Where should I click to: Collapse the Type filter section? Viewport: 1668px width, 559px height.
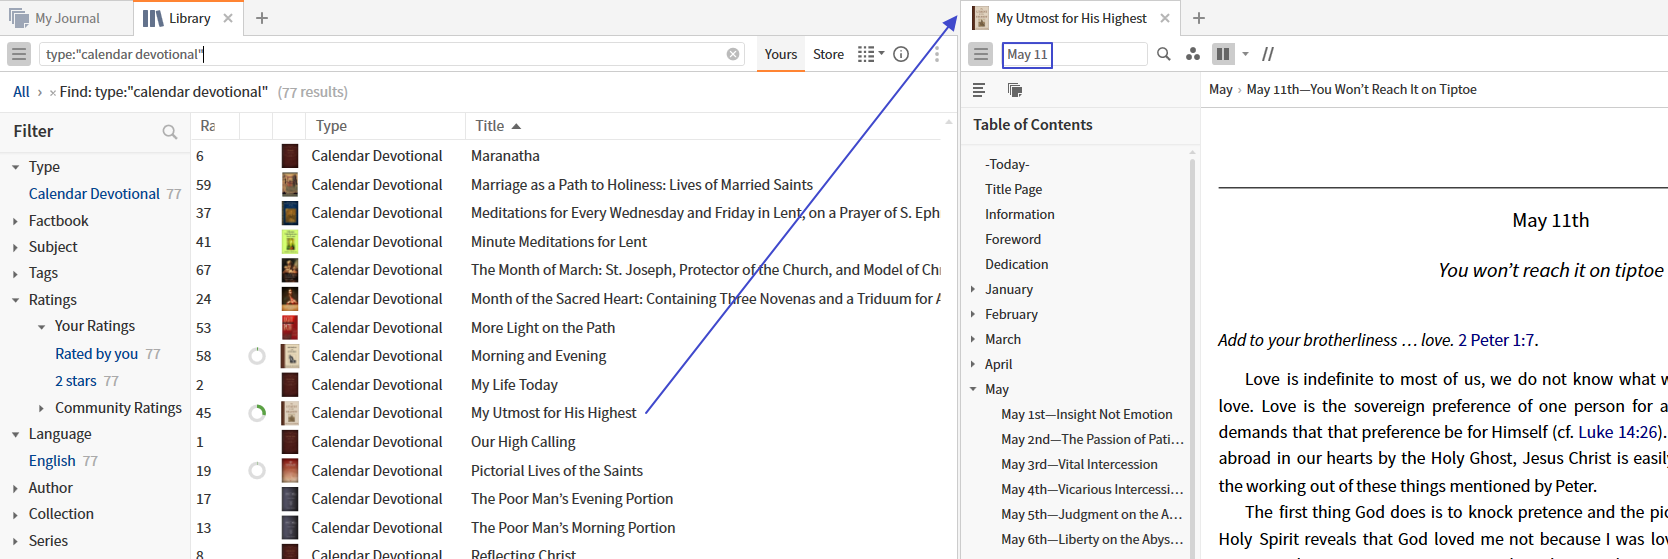[15, 167]
